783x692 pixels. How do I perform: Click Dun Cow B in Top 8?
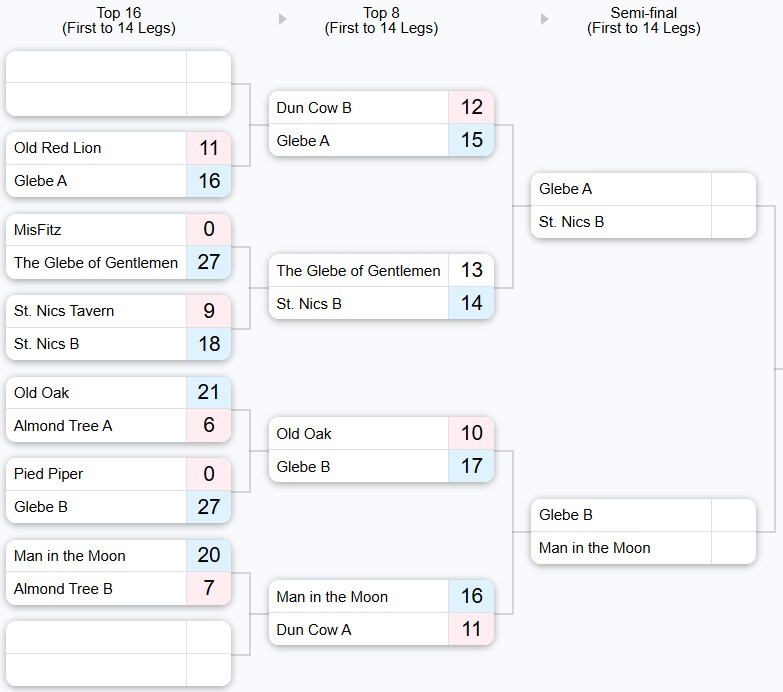tap(314, 108)
